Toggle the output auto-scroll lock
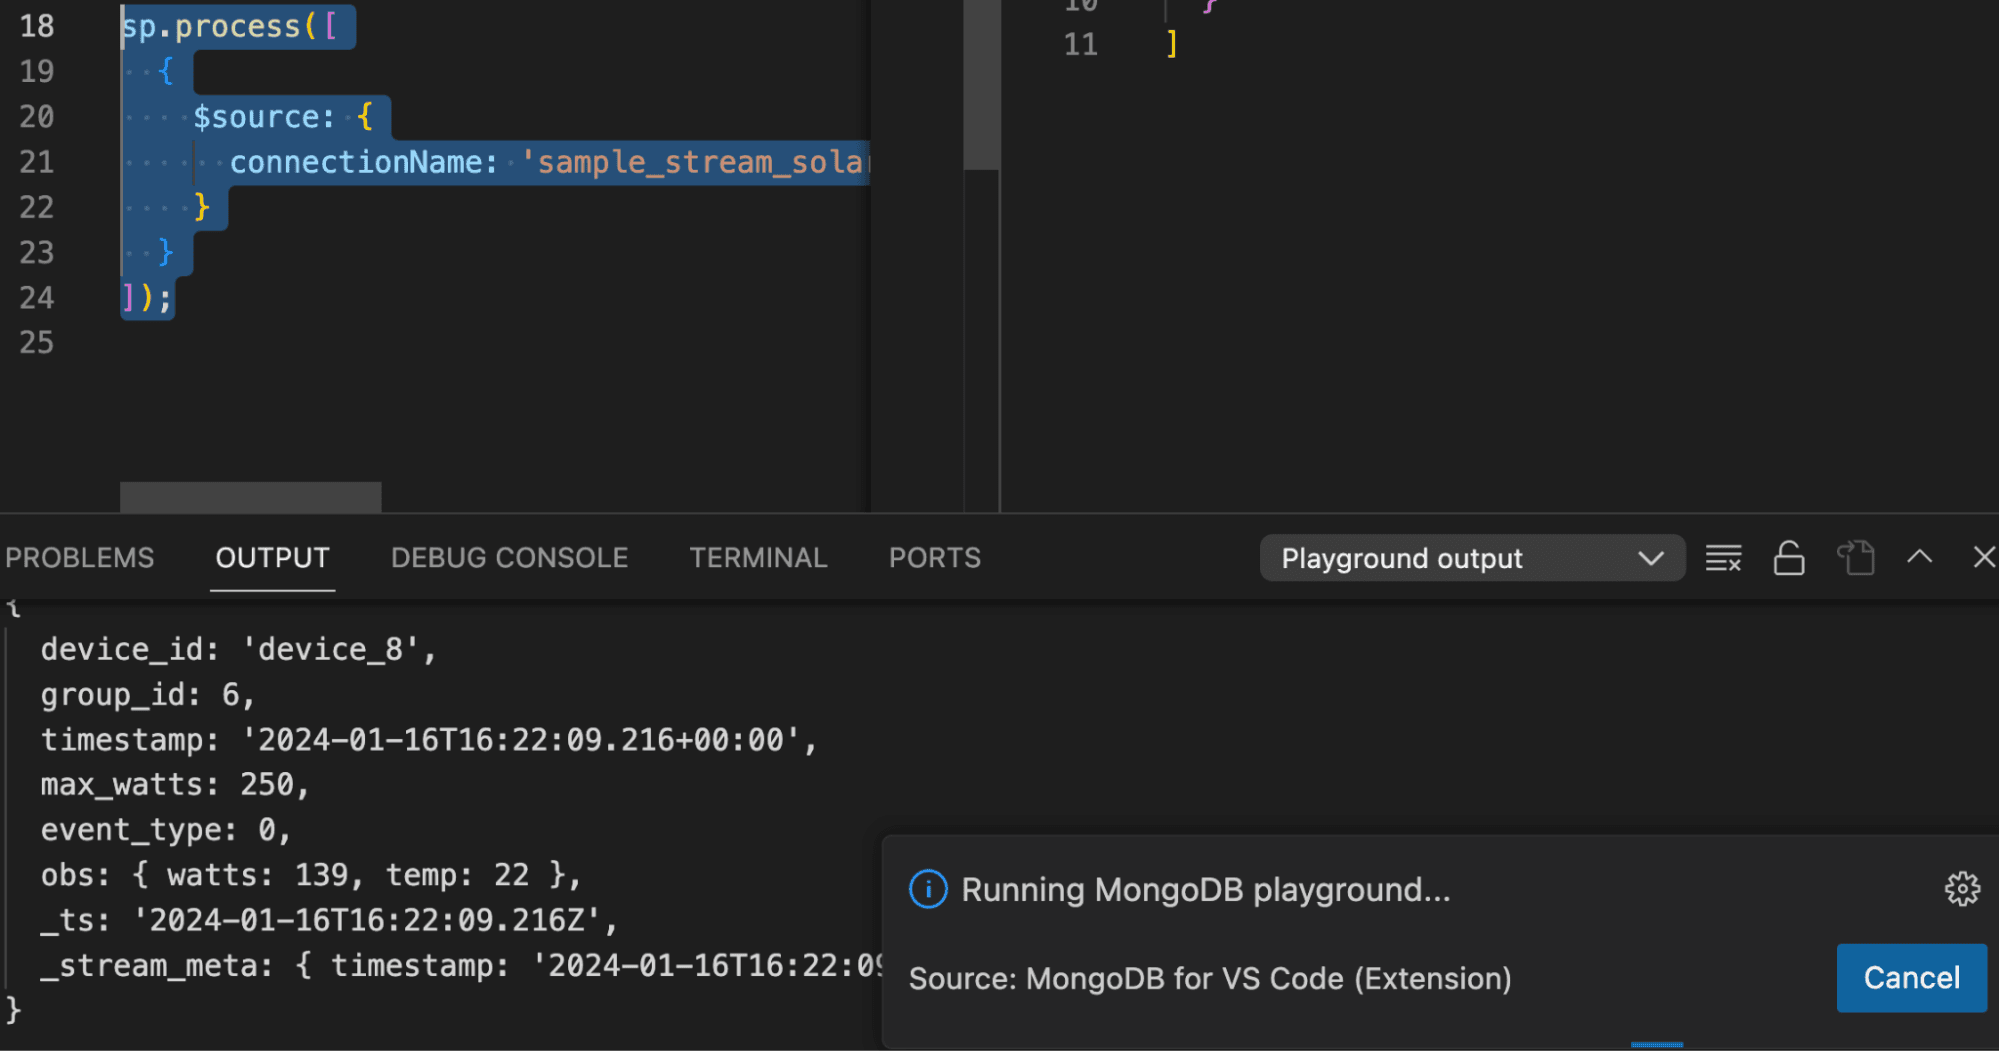Viewport: 1999px width, 1052px height. pyautogui.click(x=1788, y=558)
